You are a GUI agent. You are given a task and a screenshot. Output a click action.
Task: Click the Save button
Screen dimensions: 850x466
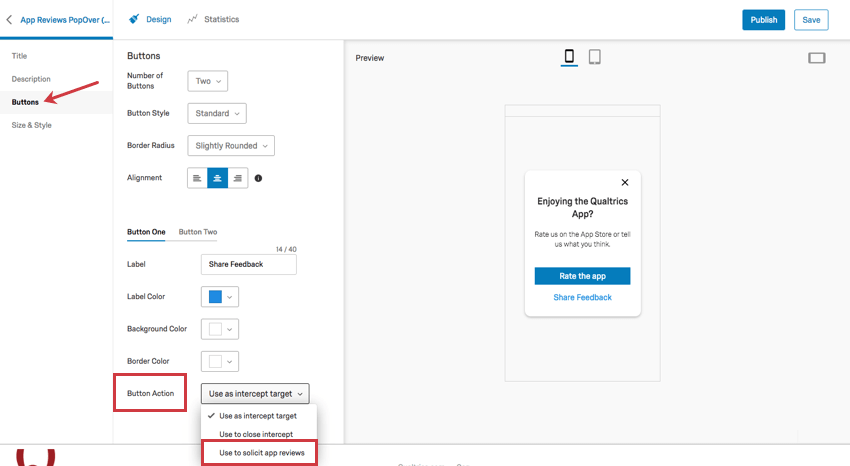click(x=811, y=20)
